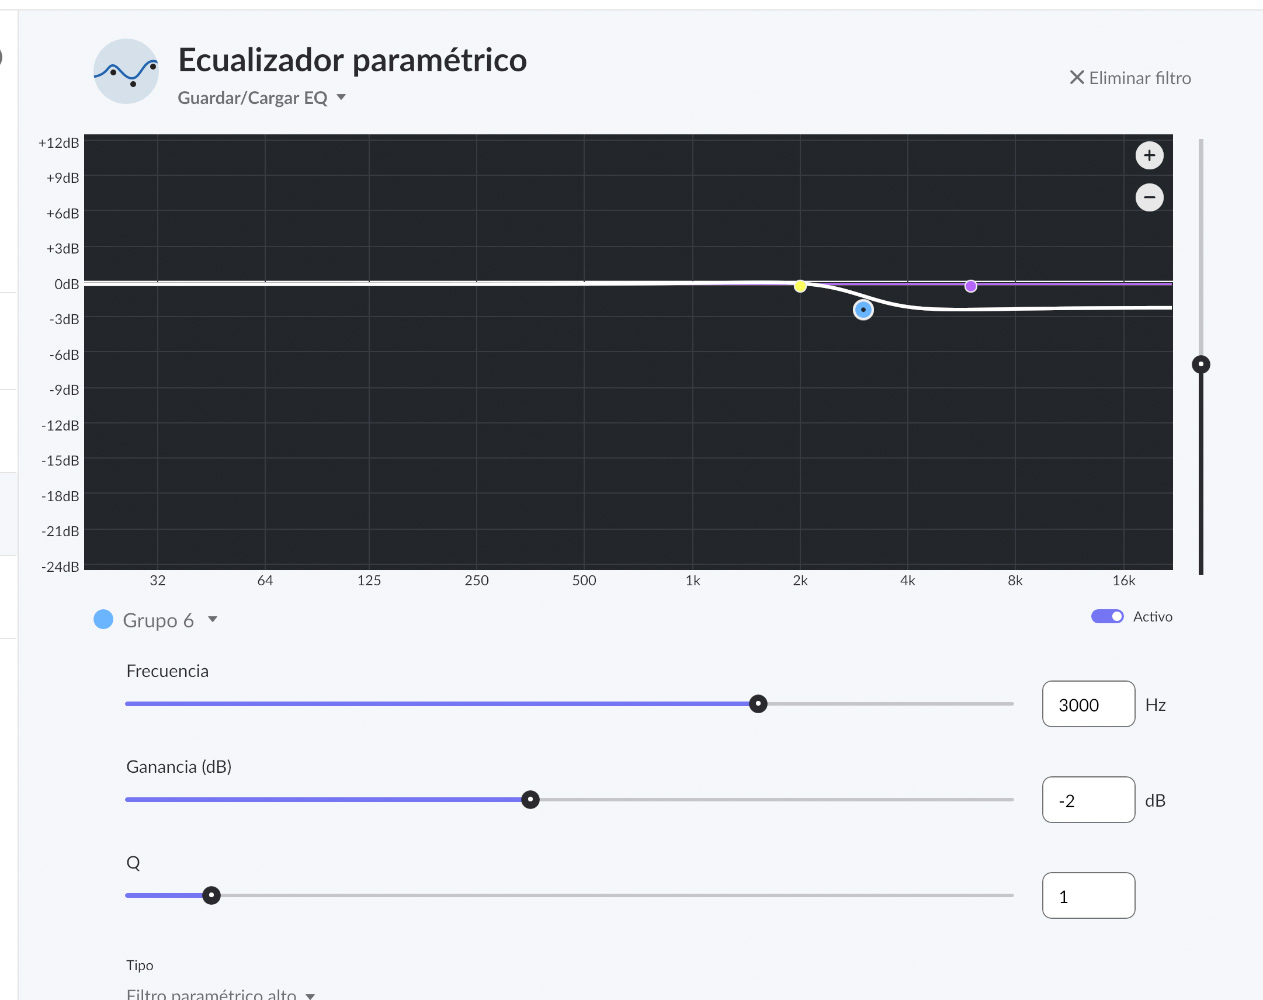
Task: Click the frequency input field showing 3000
Action: [x=1088, y=704]
